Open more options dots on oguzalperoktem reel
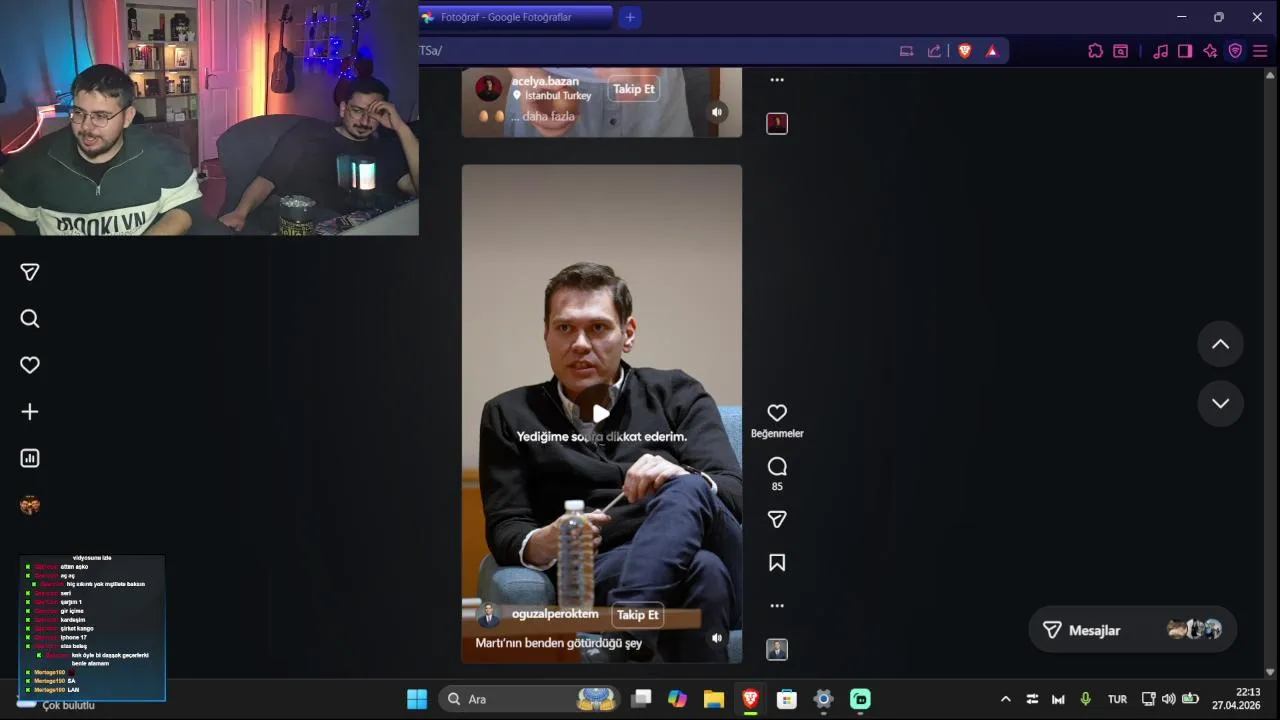Image resolution: width=1280 pixels, height=720 pixels. (777, 606)
